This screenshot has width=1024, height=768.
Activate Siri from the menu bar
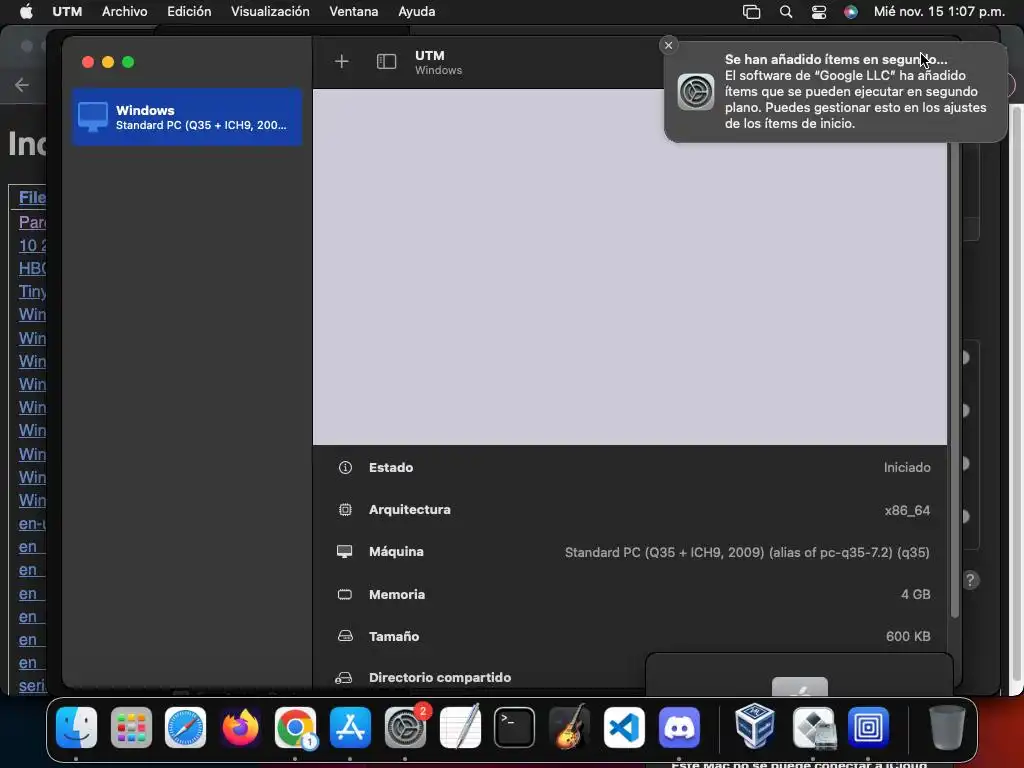point(850,12)
